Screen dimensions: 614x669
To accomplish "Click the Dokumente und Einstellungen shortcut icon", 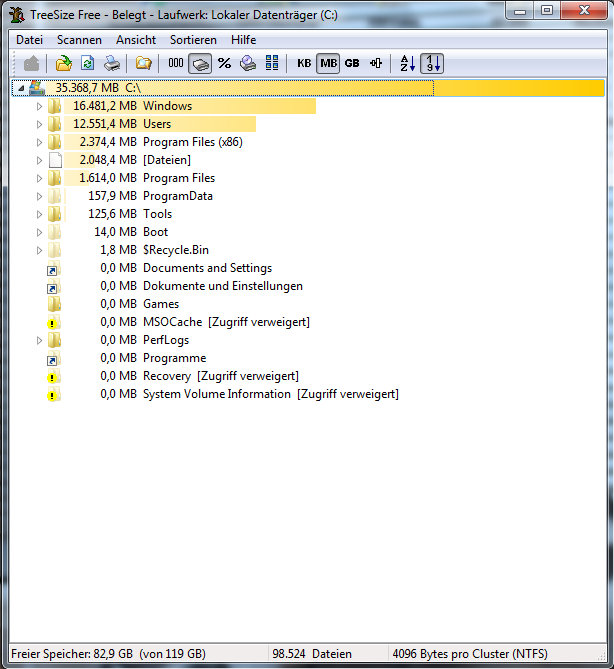I will click(x=53, y=286).
